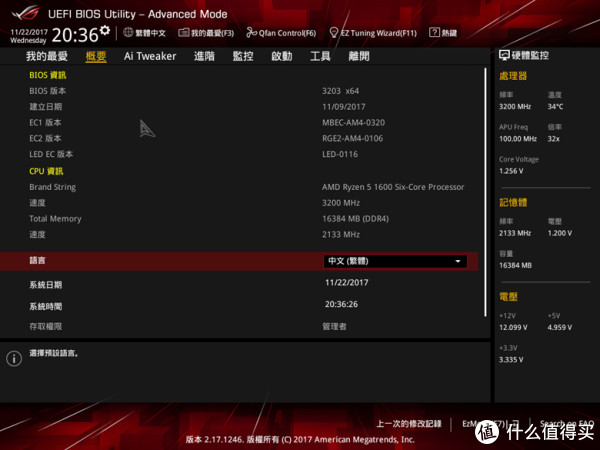
Task: Click EC2 版本 value RGE2-AM4-0106
Action: click(x=352, y=139)
